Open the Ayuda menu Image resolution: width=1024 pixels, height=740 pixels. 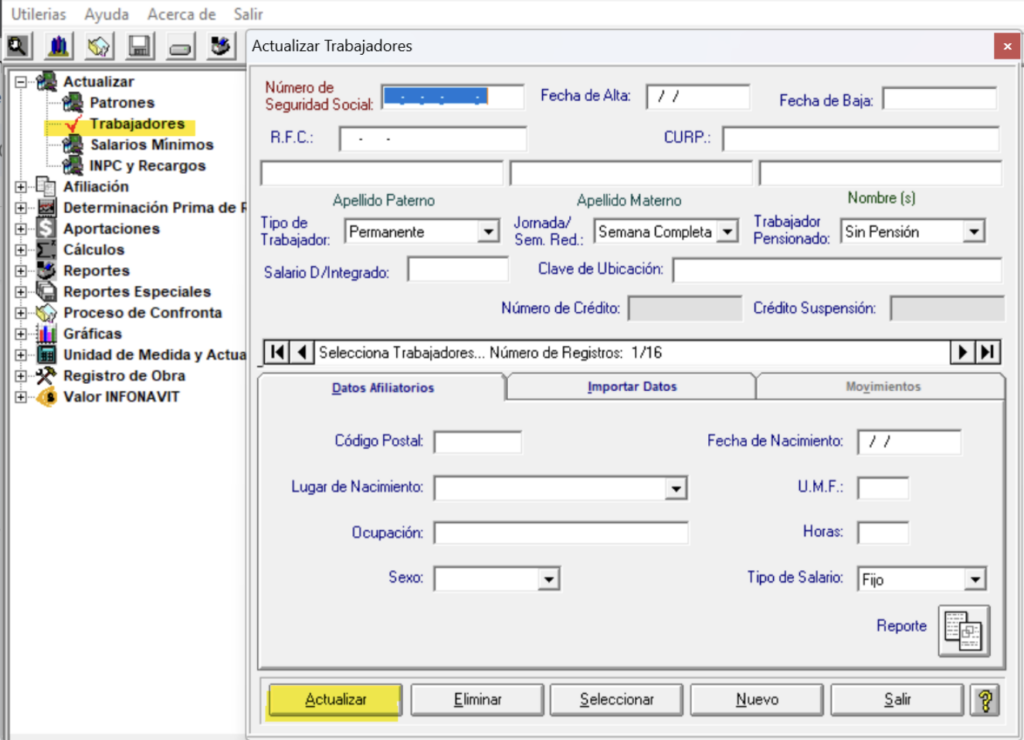point(106,14)
